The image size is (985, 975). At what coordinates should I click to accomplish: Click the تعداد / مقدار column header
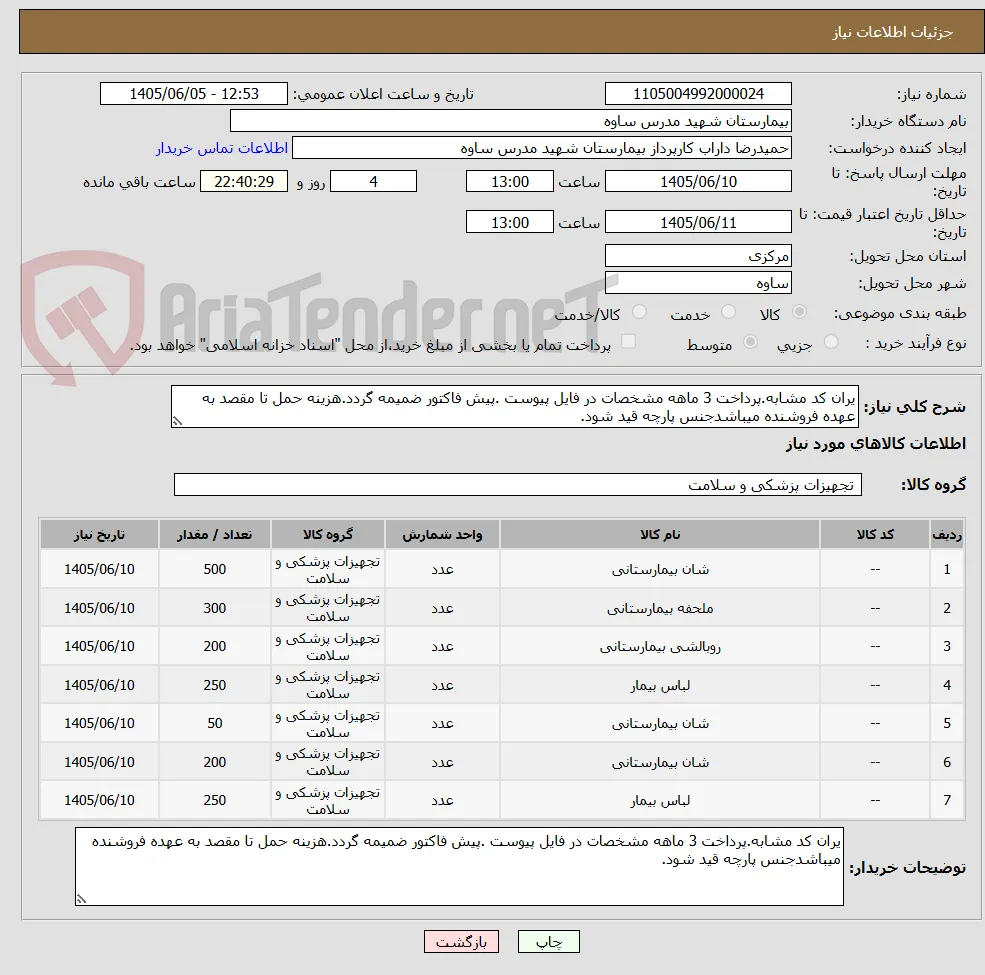point(214,535)
